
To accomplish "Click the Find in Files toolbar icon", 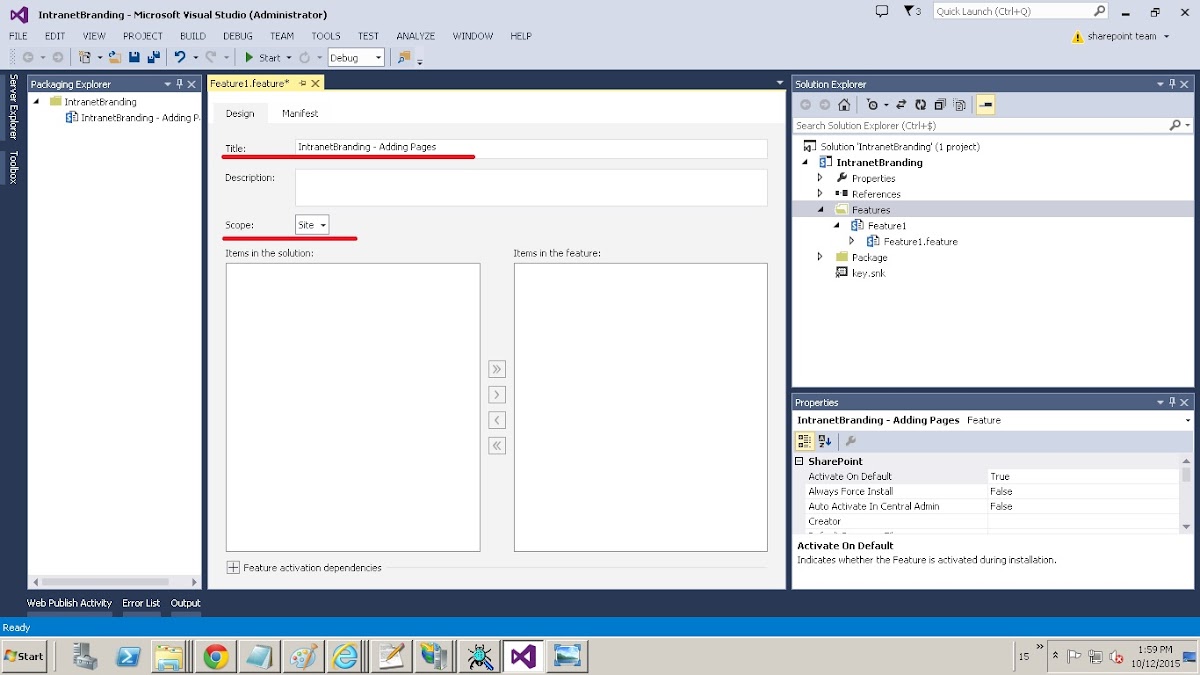I will [x=404, y=58].
